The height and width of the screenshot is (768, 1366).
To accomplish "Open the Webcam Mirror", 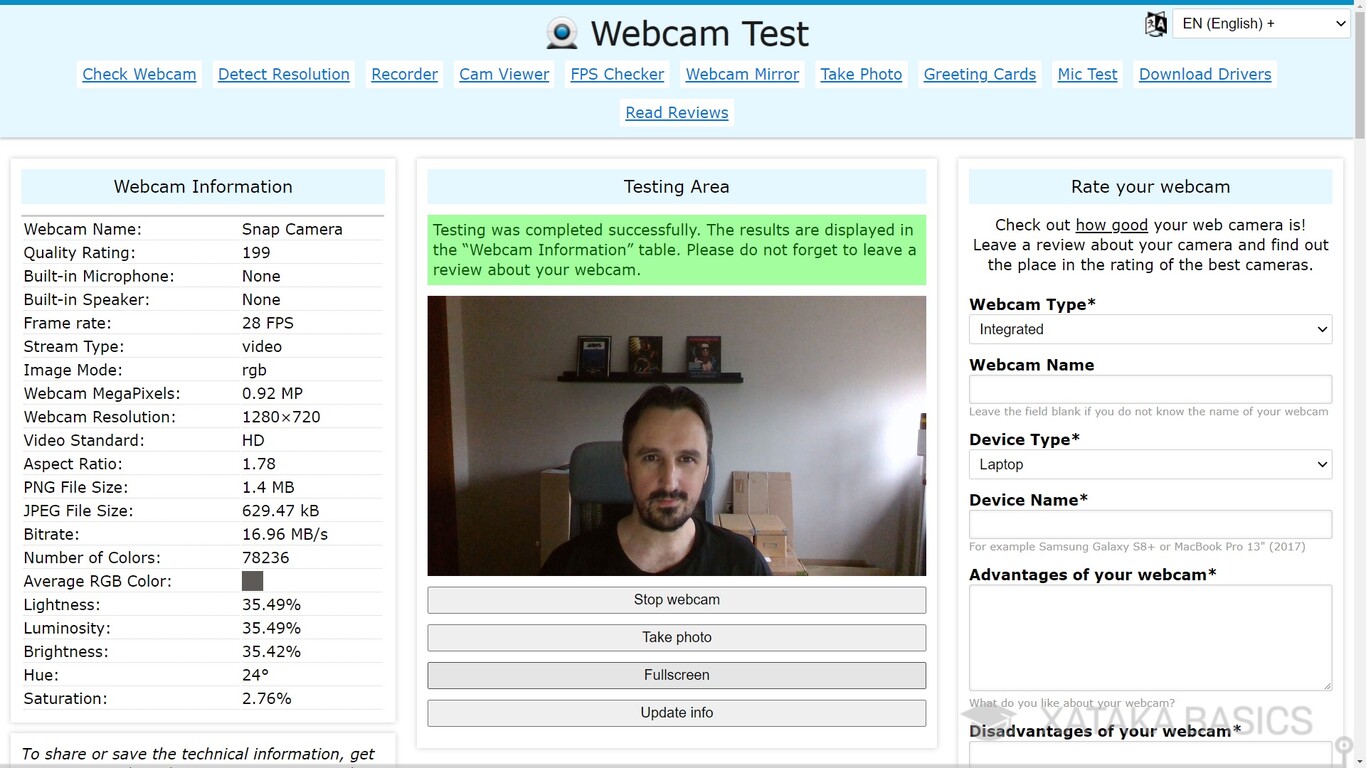I will point(741,74).
